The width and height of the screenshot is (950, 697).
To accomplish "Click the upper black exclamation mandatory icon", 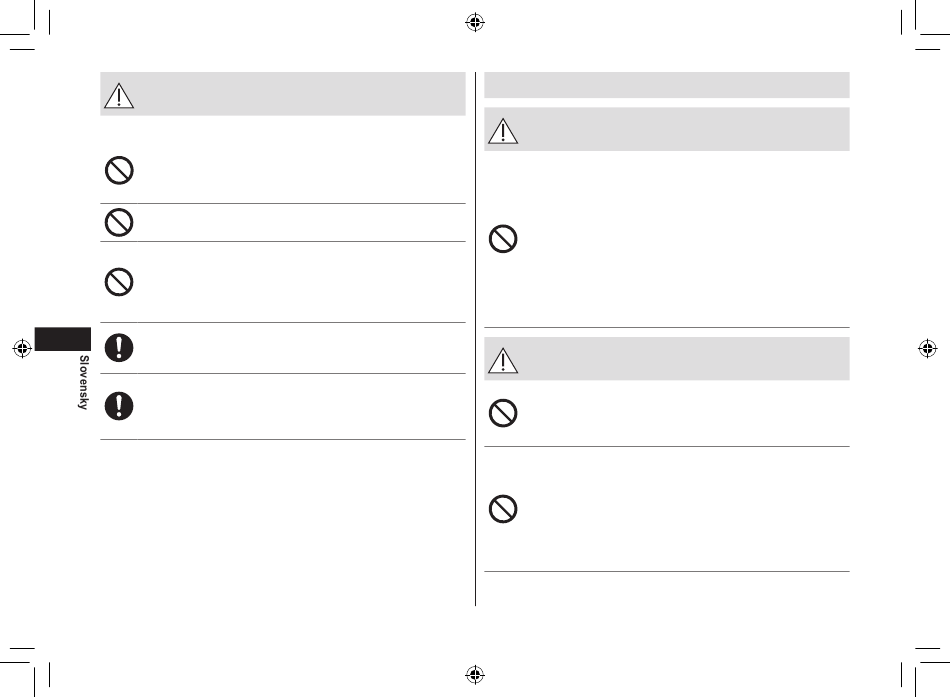I will (119, 348).
